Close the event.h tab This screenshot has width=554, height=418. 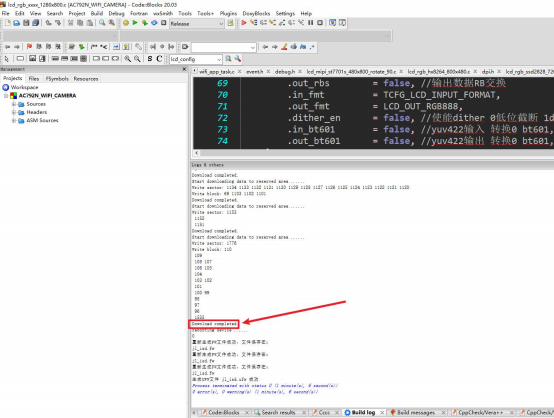[x=268, y=72]
